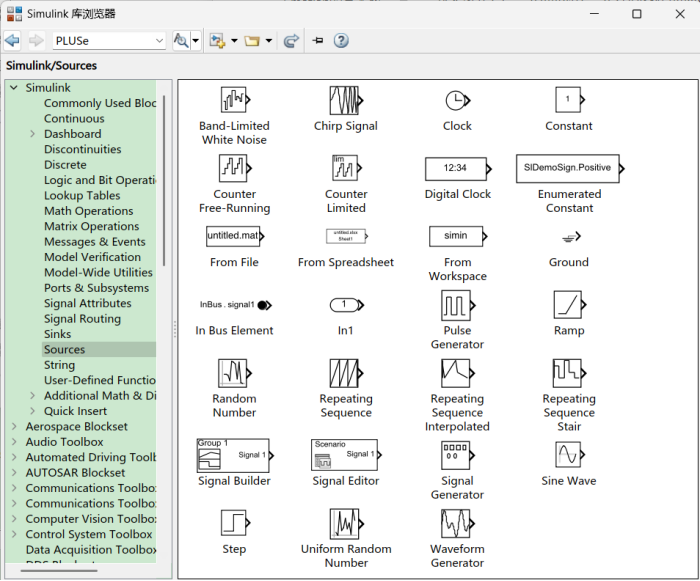The image size is (700, 581).
Task: Select the Signal Routing library
Action: [82, 319]
